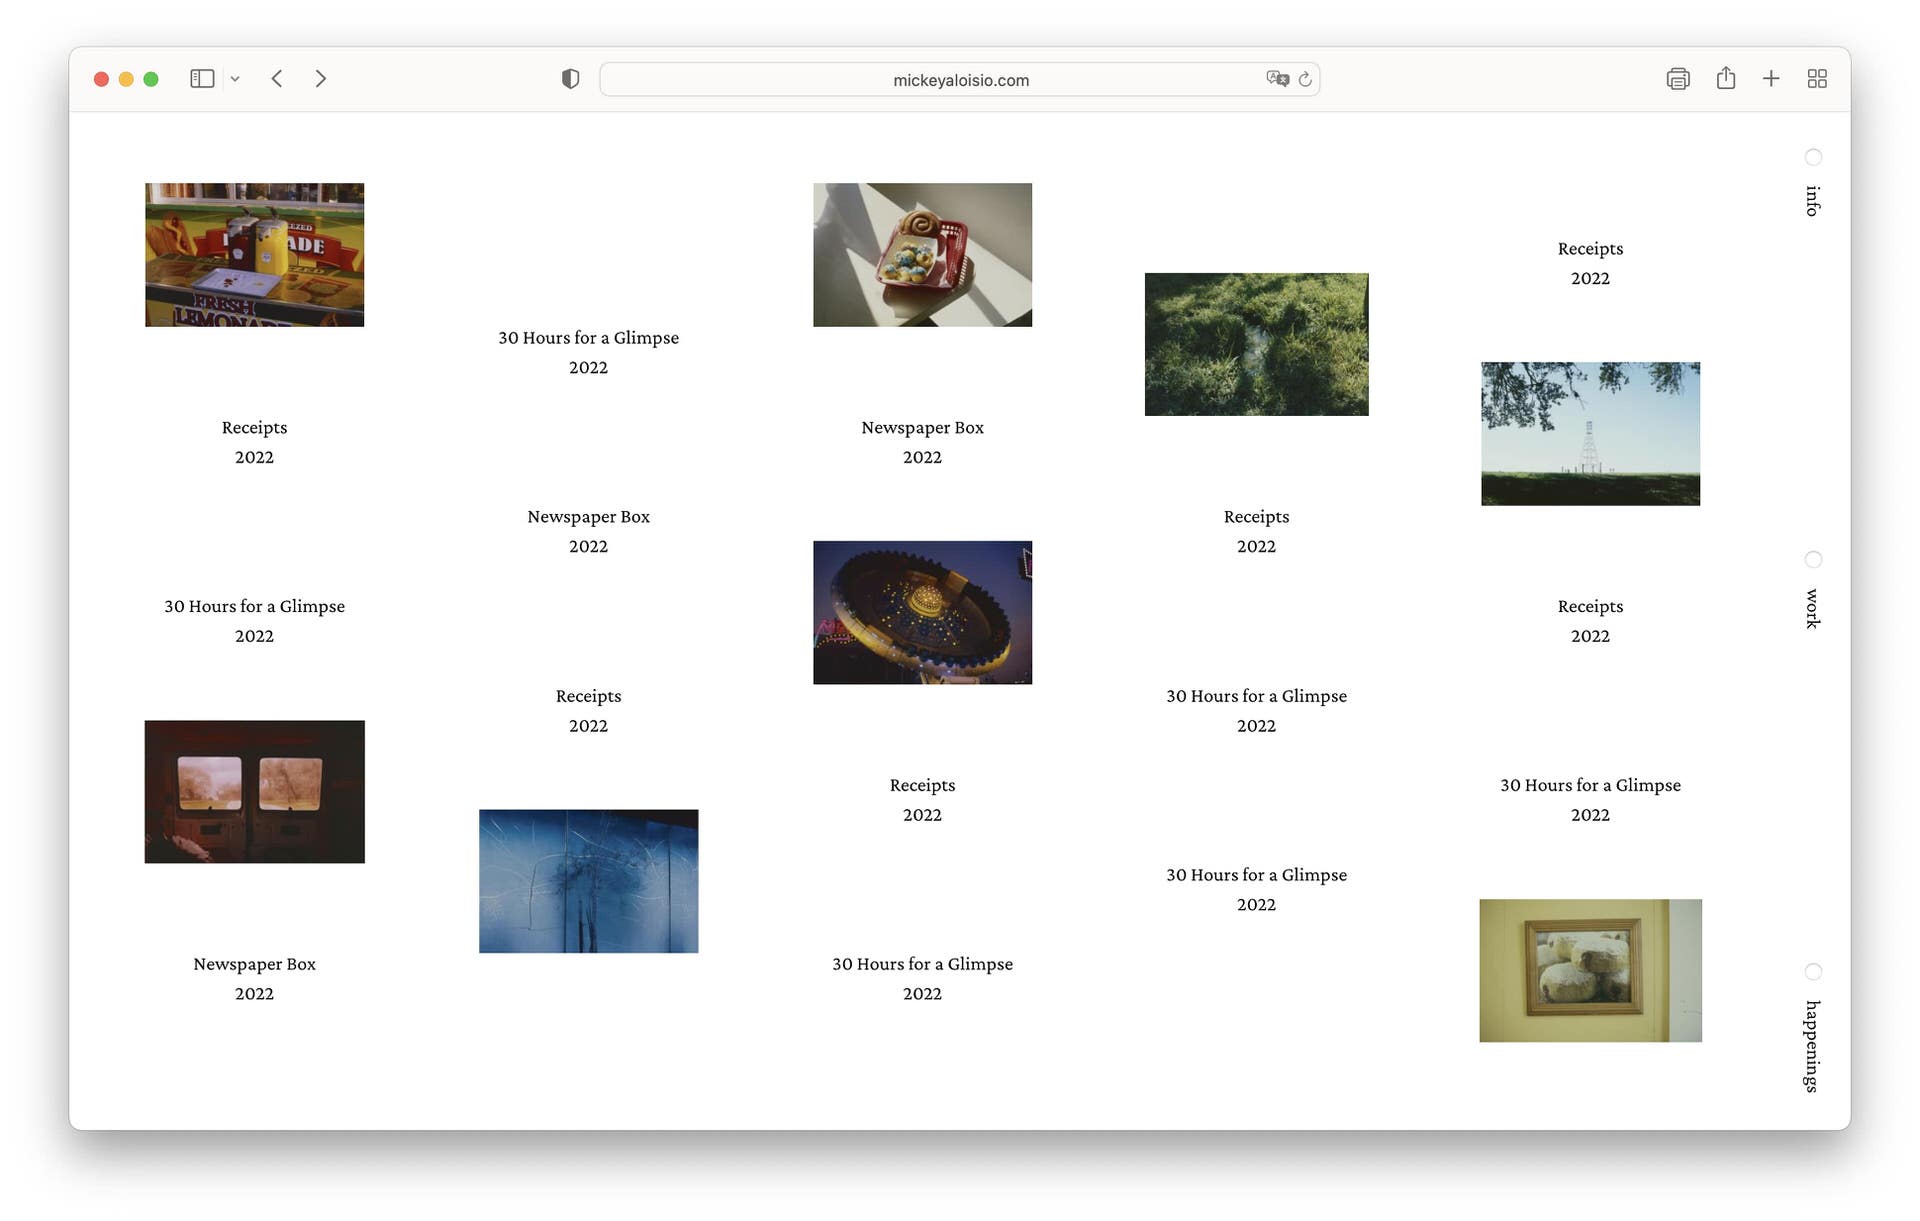Show the tab overview grid
Image resolution: width=1920 pixels, height=1221 pixels.
[x=1817, y=79]
